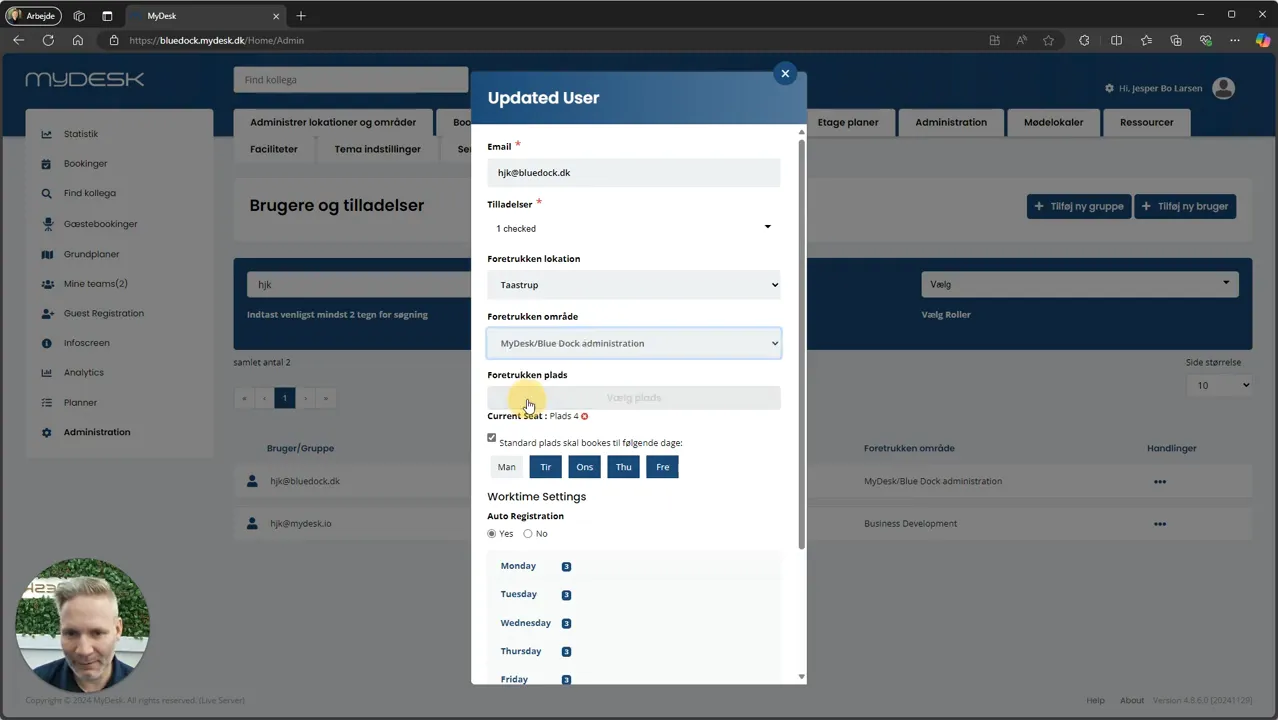Add this page to browser favorites

(x=1048, y=40)
